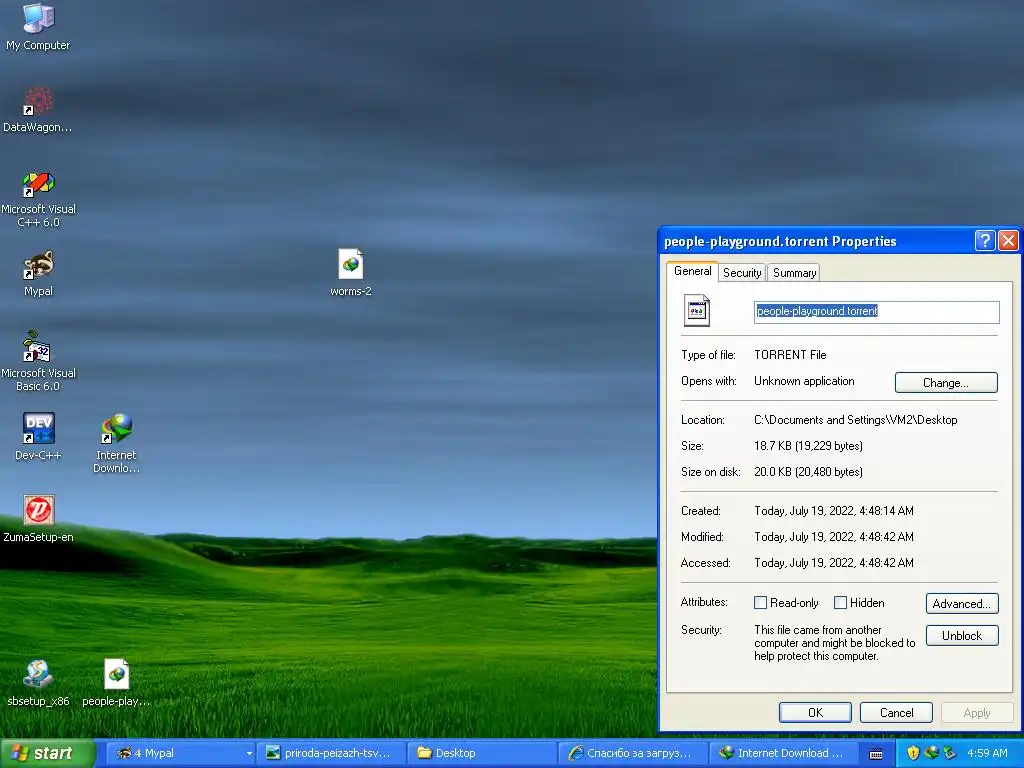Click the TORRENT File type text
Screen dimensions: 1024x768
click(x=790, y=355)
